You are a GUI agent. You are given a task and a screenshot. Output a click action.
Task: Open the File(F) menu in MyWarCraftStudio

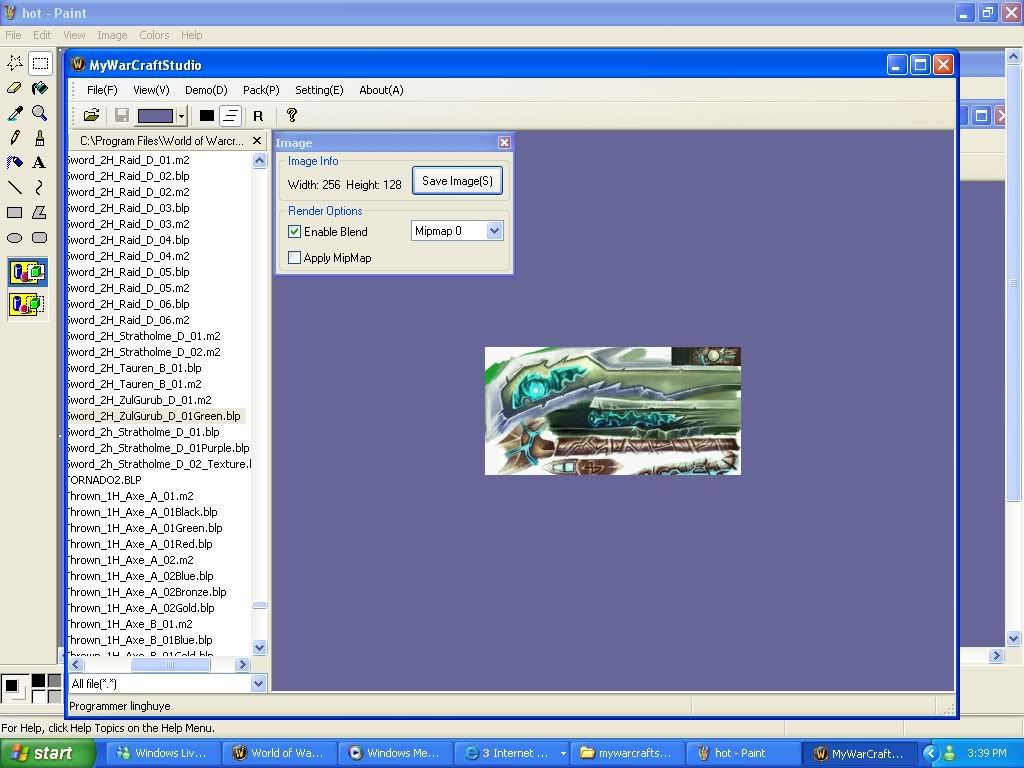[x=102, y=90]
